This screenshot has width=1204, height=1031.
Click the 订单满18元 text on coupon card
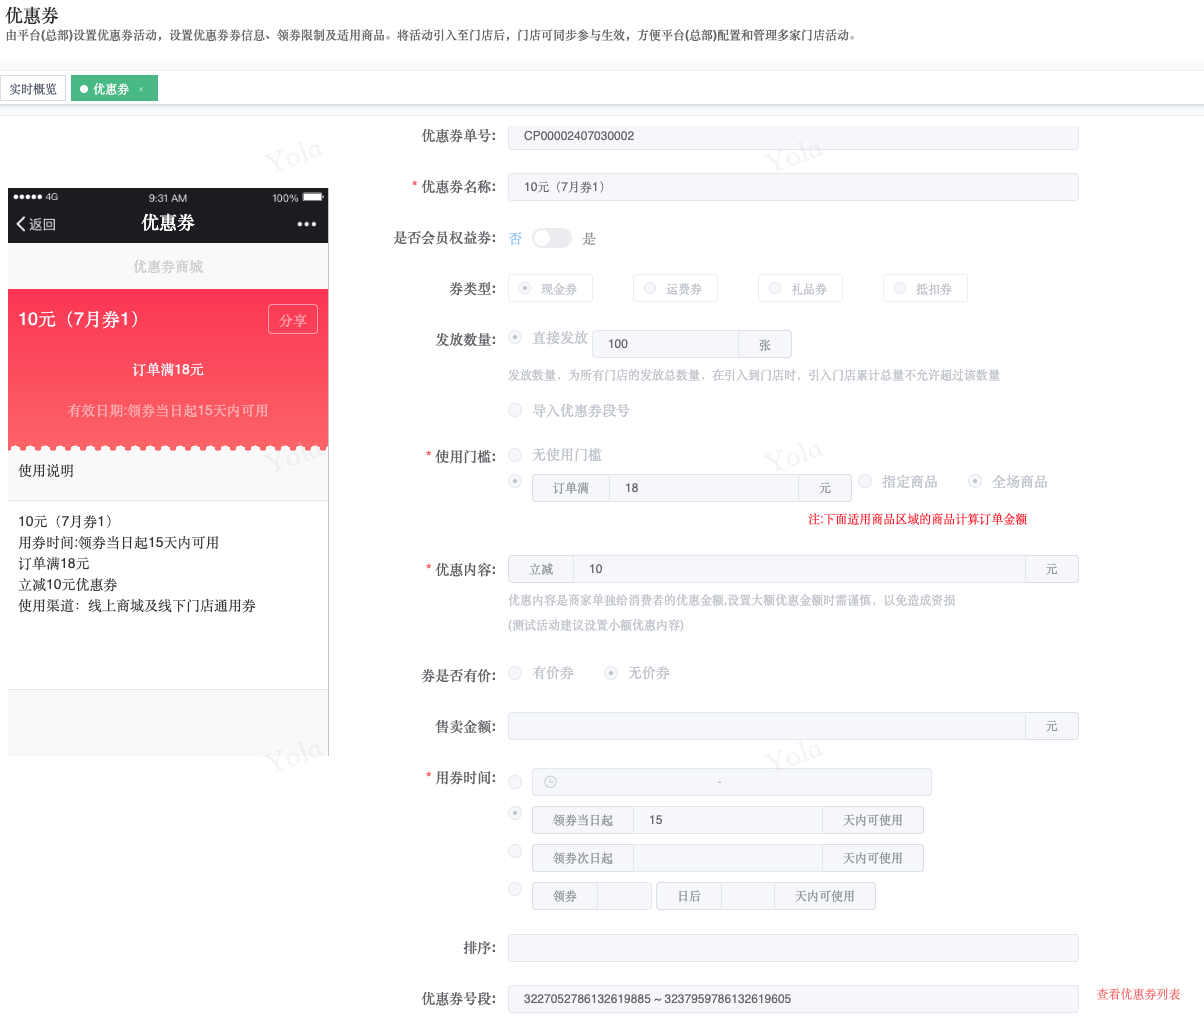pyautogui.click(x=168, y=370)
